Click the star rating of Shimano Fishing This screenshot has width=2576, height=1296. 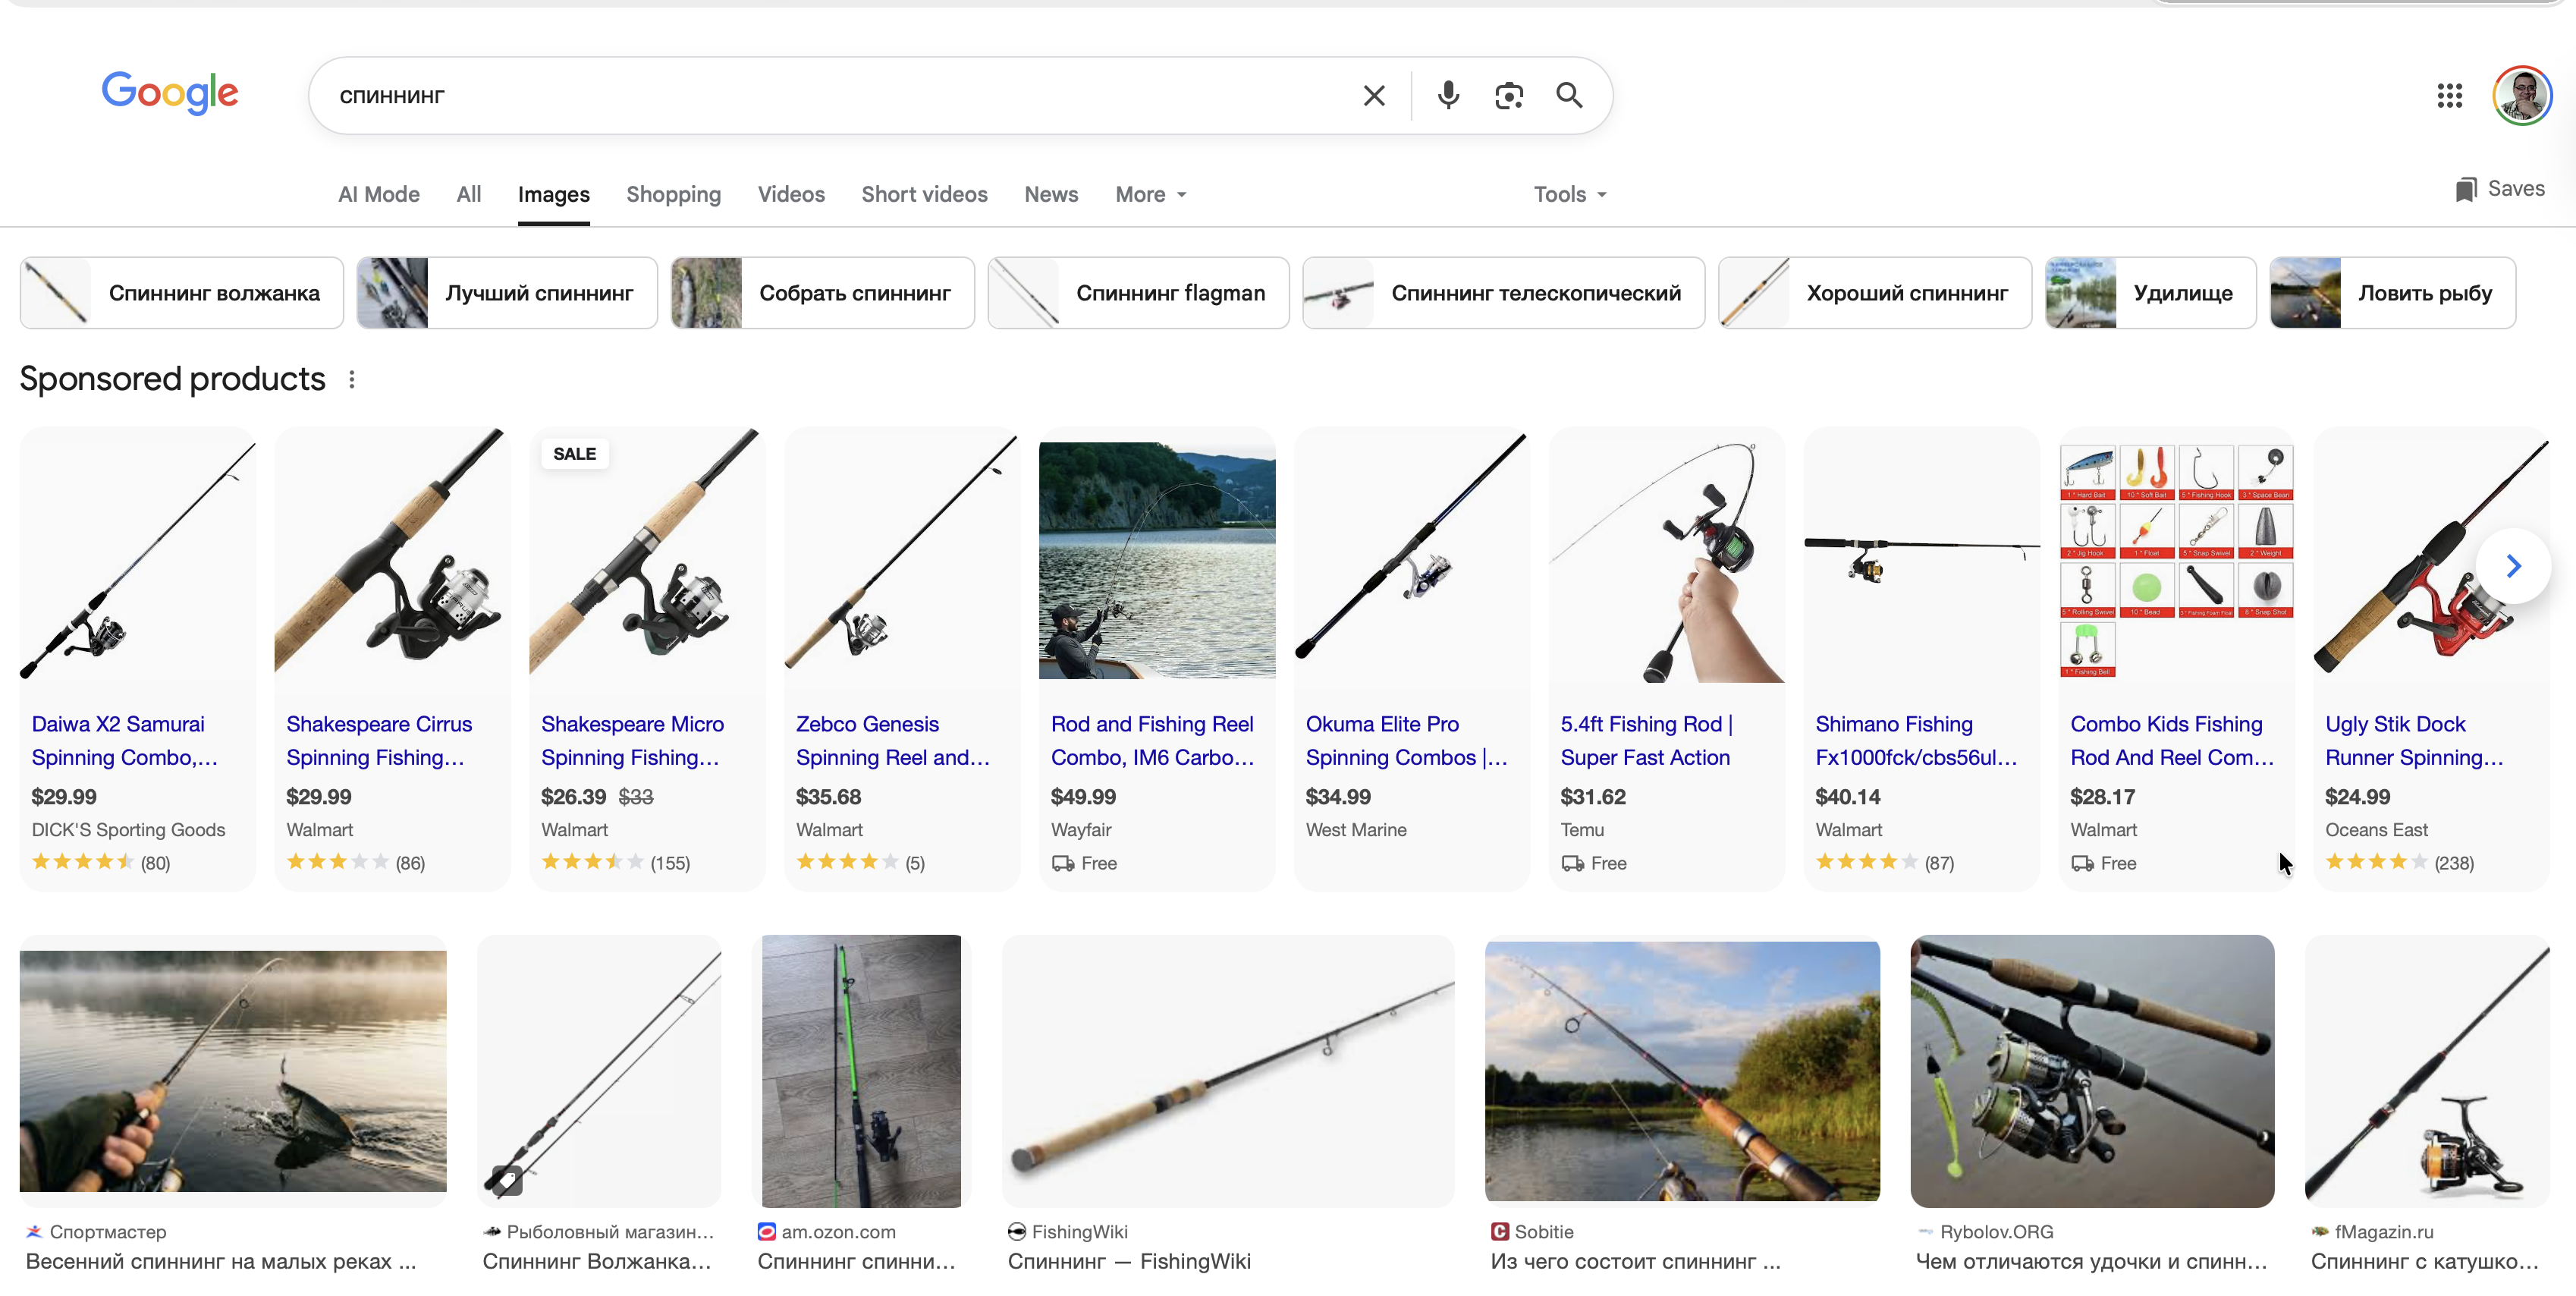coord(1866,862)
